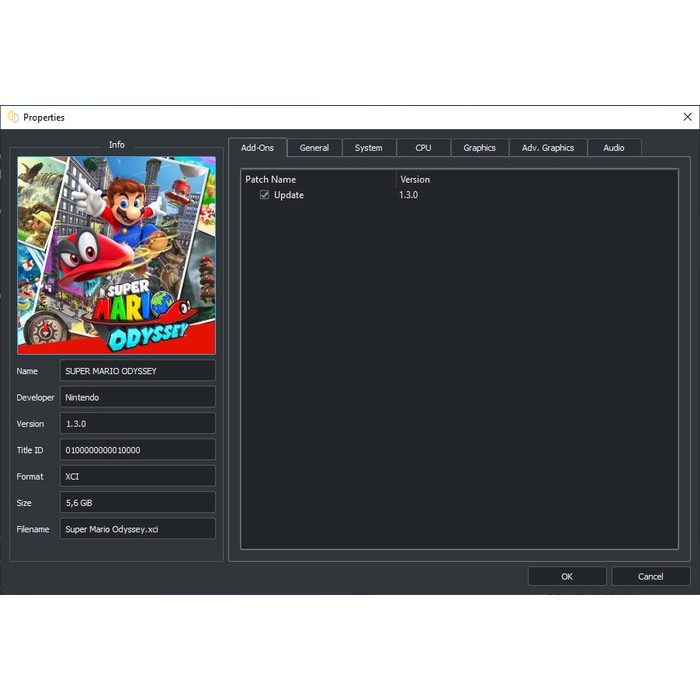Close the Properties dialog window
Image resolution: width=700 pixels, height=700 pixels.
pyautogui.click(x=687, y=117)
